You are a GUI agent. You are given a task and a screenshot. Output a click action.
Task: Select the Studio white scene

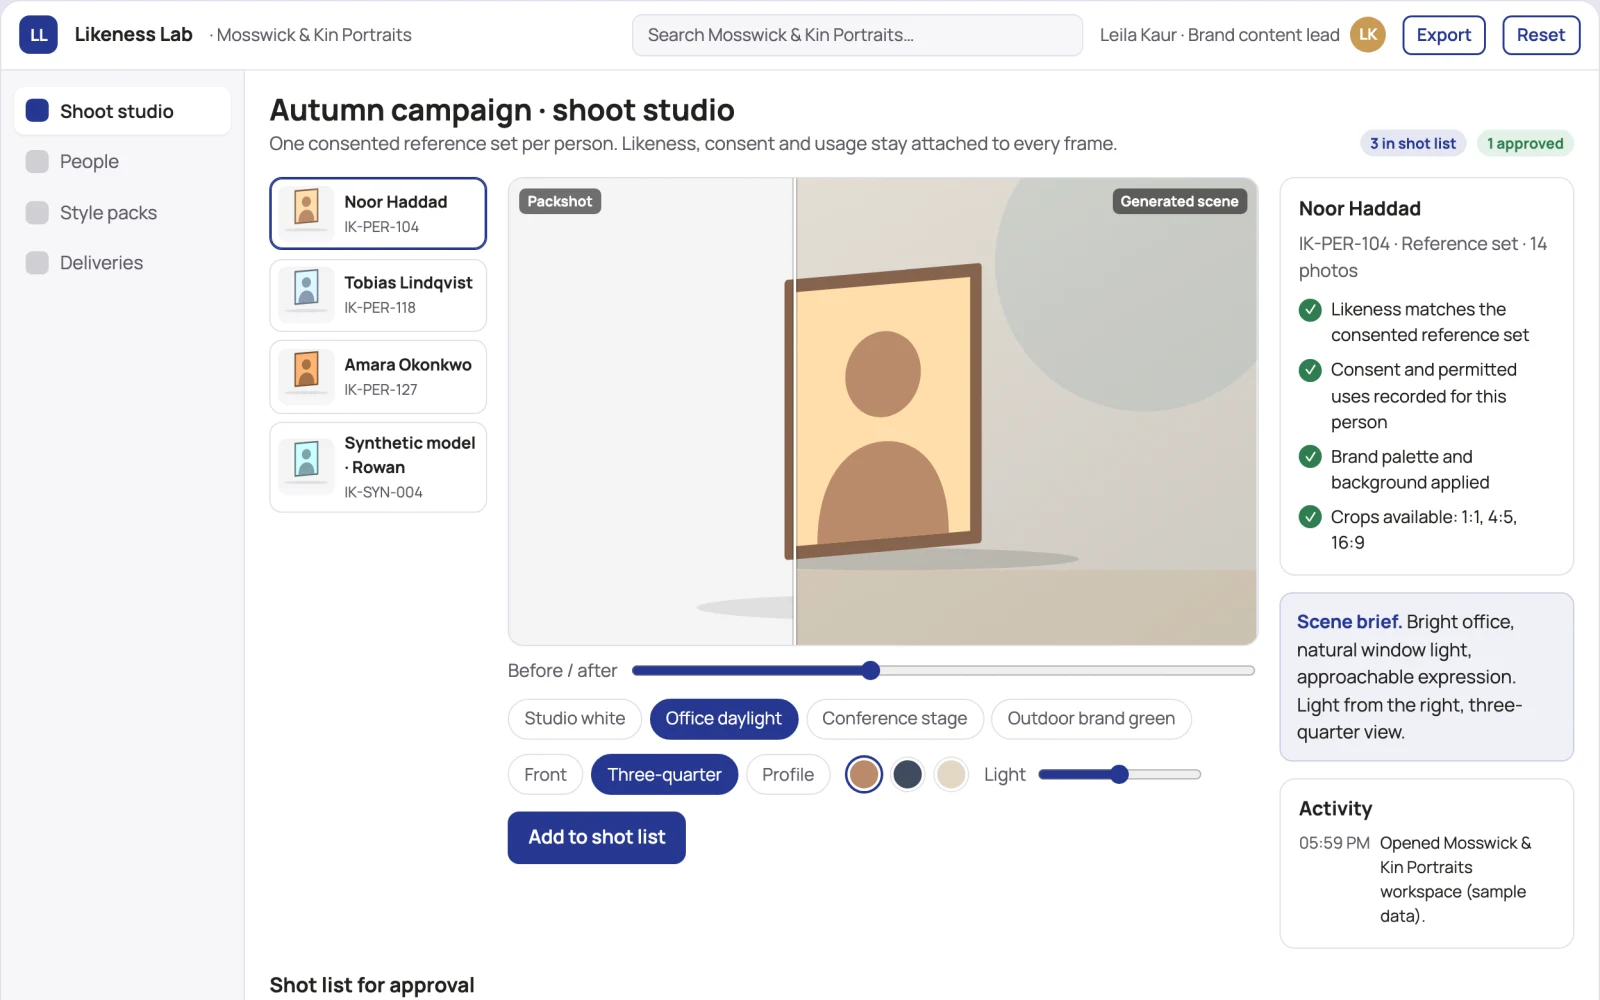[575, 719]
